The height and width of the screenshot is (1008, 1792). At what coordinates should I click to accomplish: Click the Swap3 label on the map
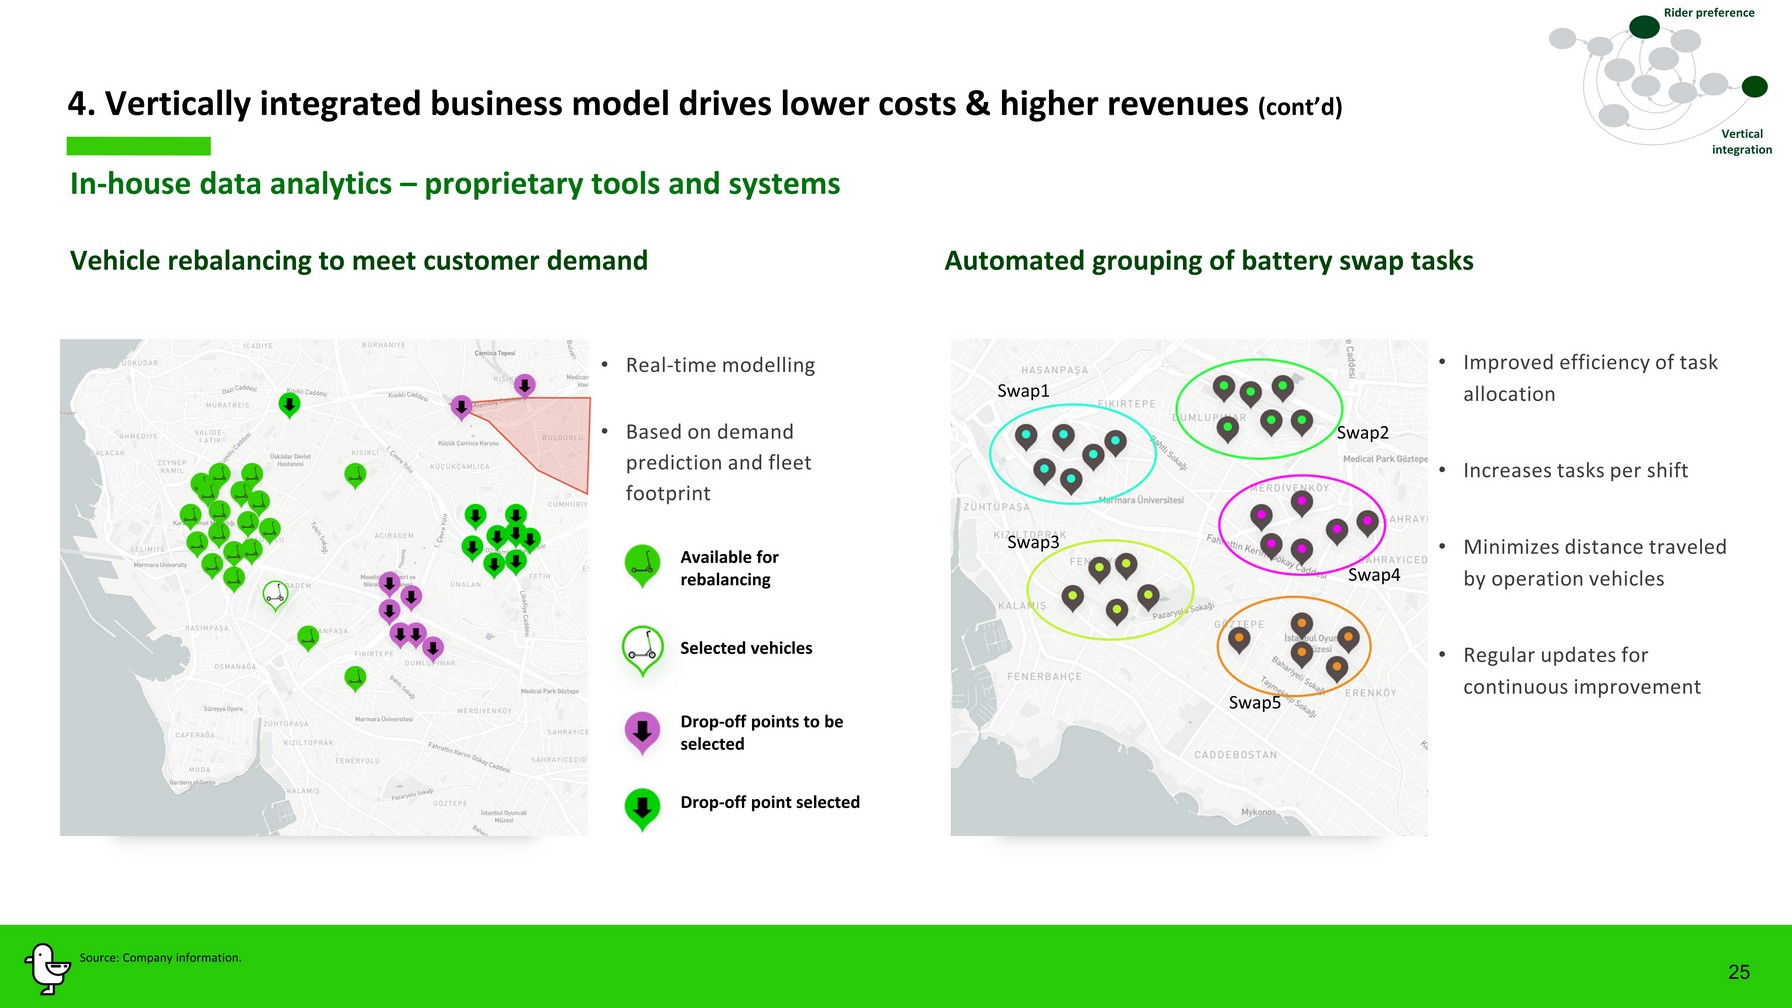[1032, 542]
